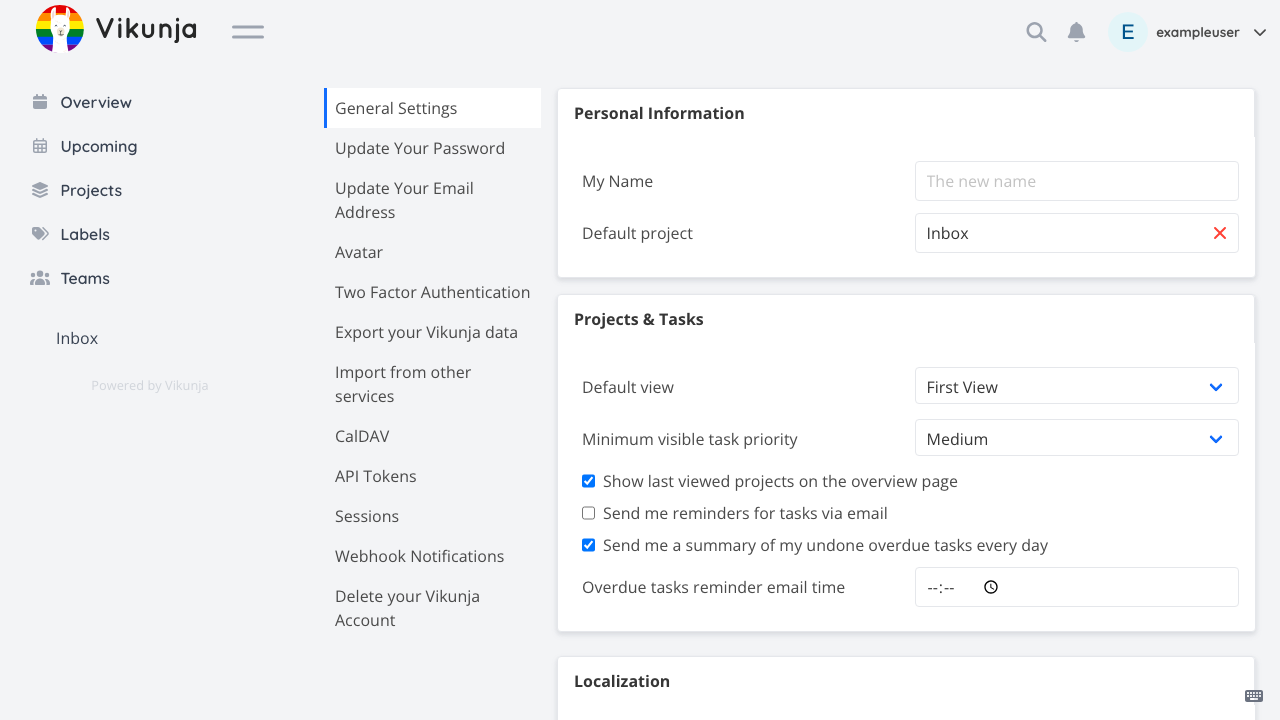This screenshot has height=720, width=1280.
Task: Open Sessions settings
Action: coord(433,516)
